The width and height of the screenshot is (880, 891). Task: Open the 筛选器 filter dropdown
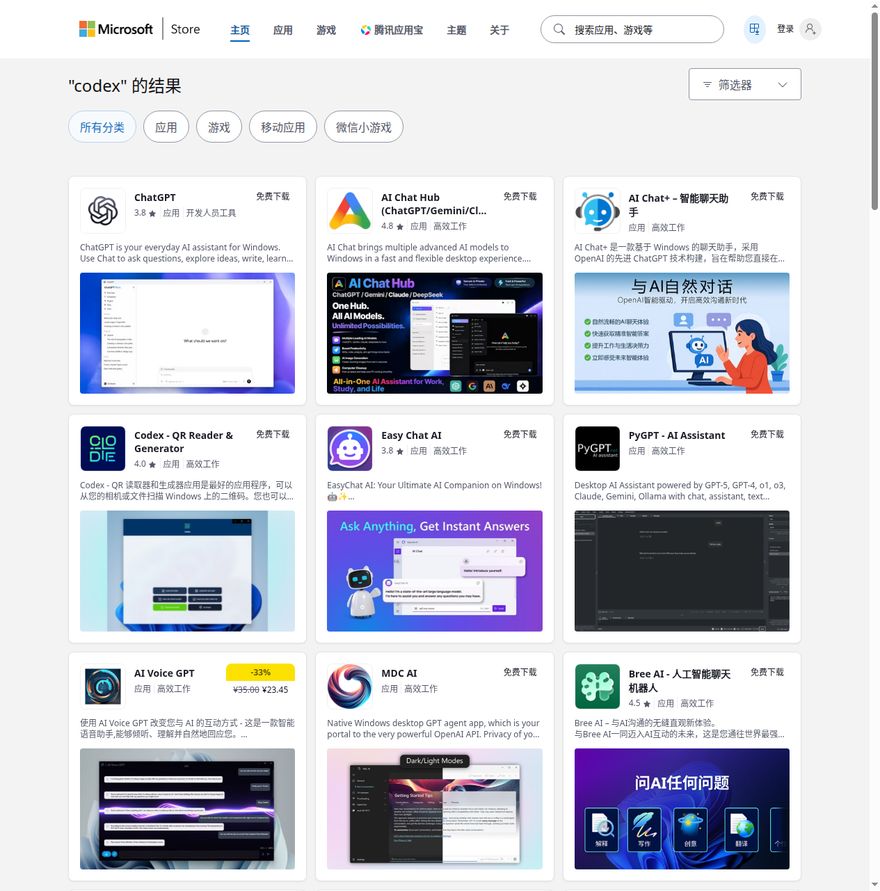coord(745,84)
